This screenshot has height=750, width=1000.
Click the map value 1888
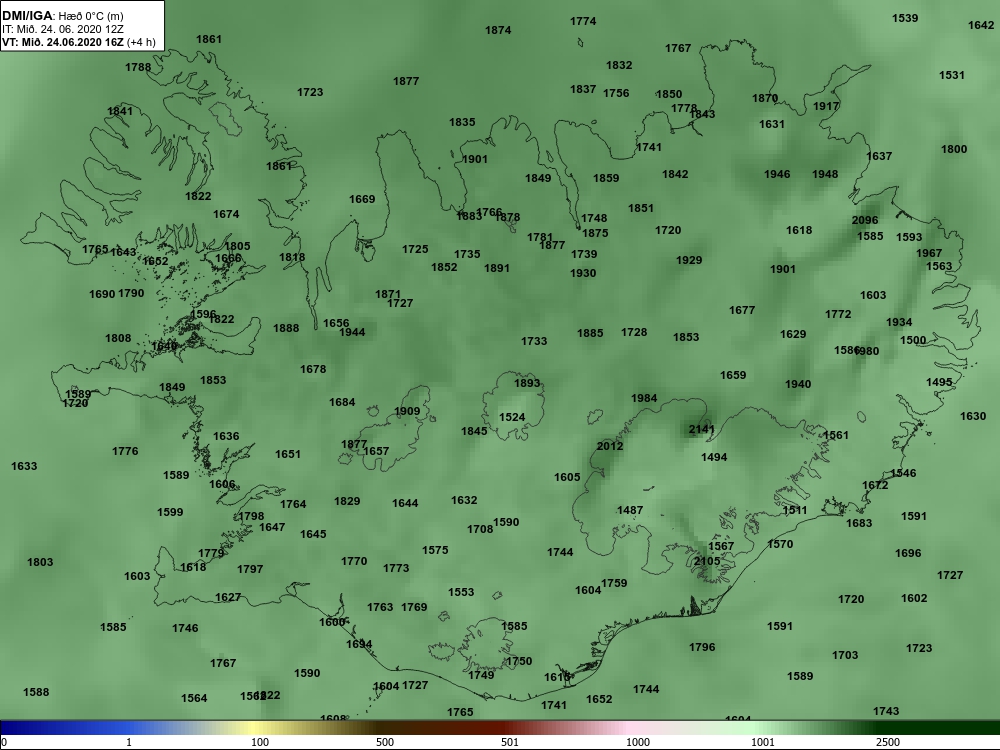click(286, 328)
